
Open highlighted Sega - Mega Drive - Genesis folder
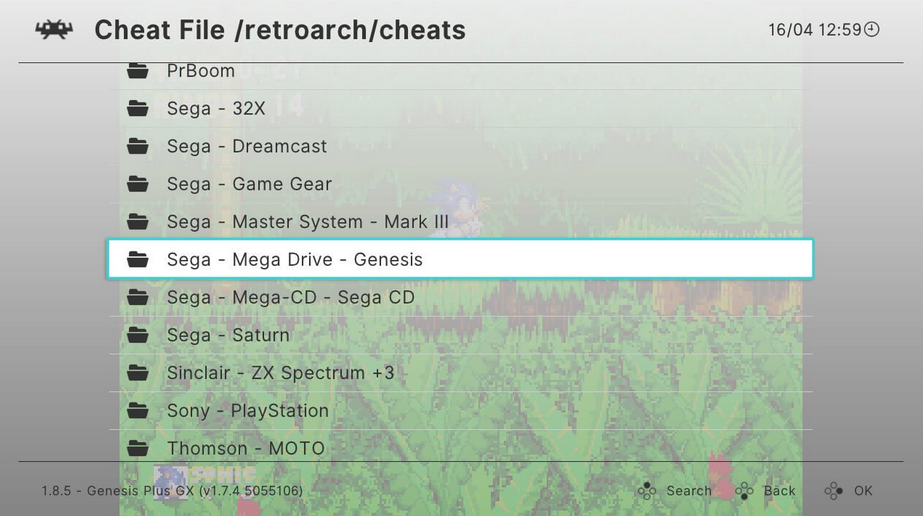(460, 259)
